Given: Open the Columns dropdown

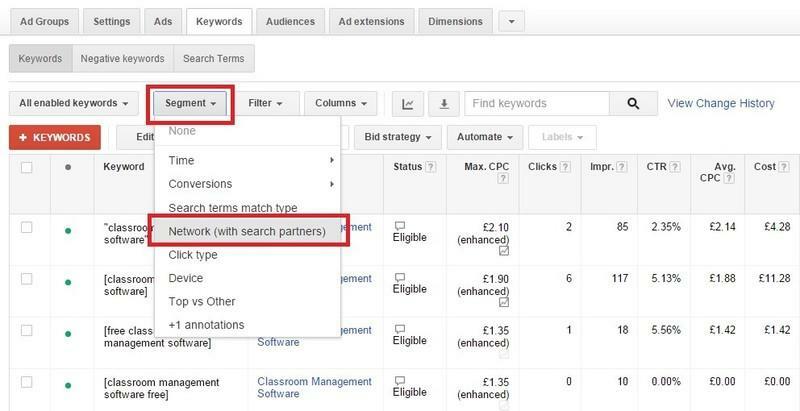Looking at the screenshot, I should coord(341,104).
